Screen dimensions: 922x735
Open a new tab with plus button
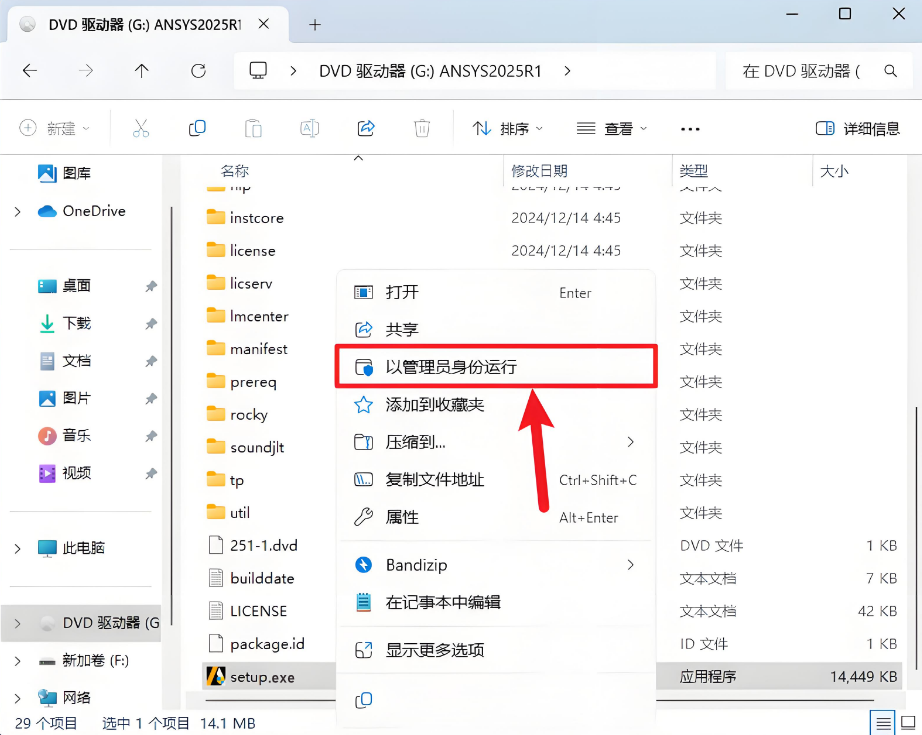pos(315,25)
